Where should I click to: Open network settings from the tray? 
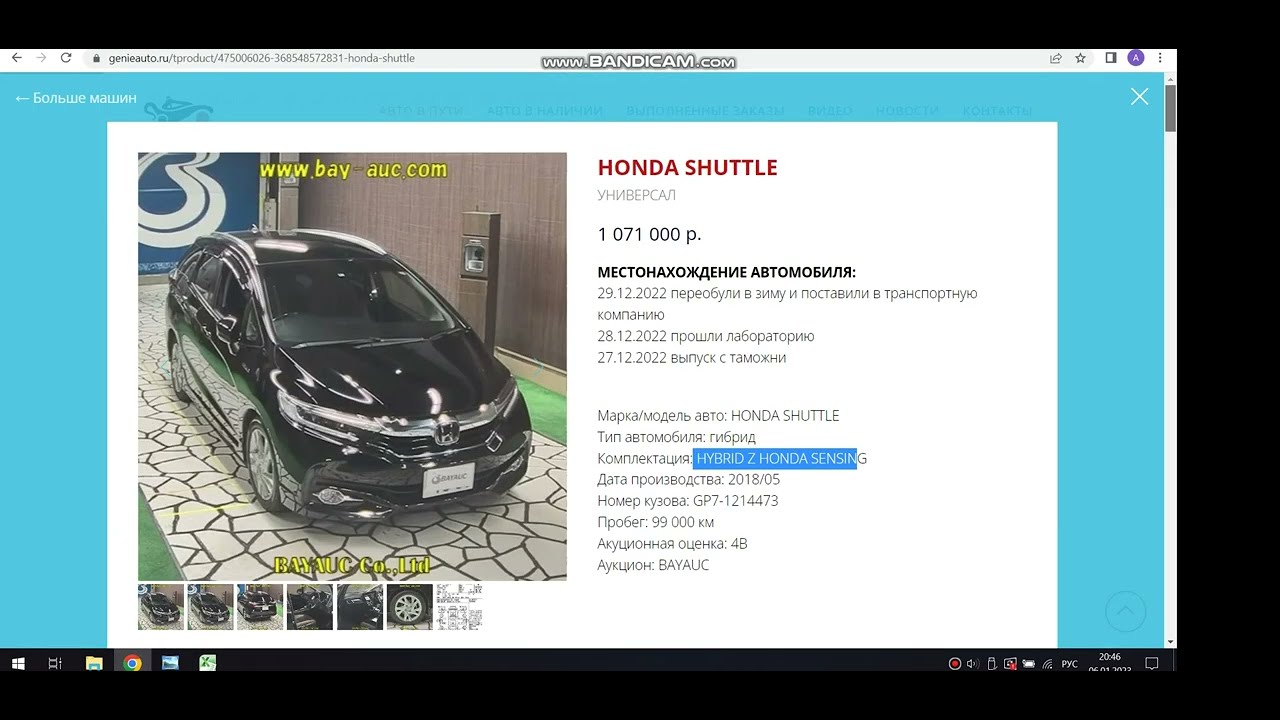point(1047,664)
